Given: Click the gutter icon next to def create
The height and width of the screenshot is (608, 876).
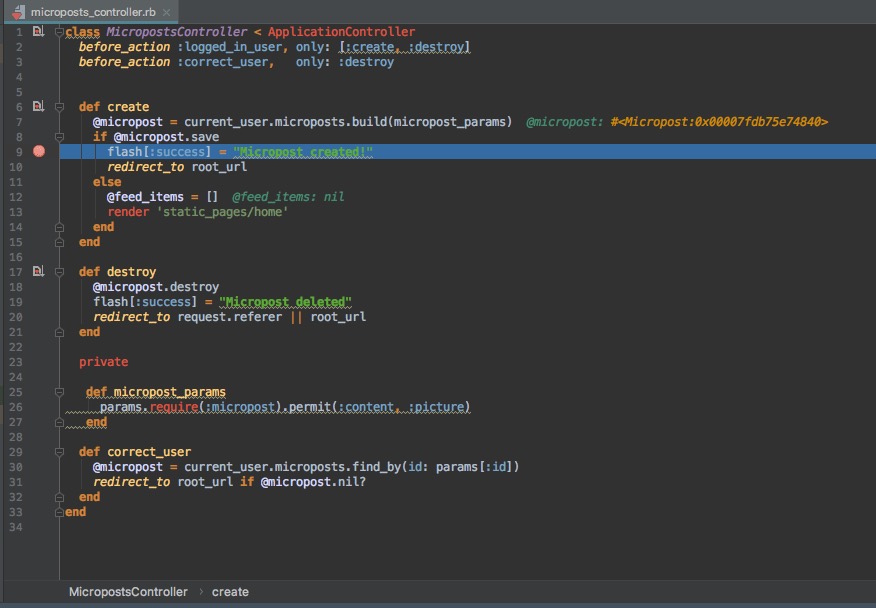Looking at the screenshot, I should point(38,106).
